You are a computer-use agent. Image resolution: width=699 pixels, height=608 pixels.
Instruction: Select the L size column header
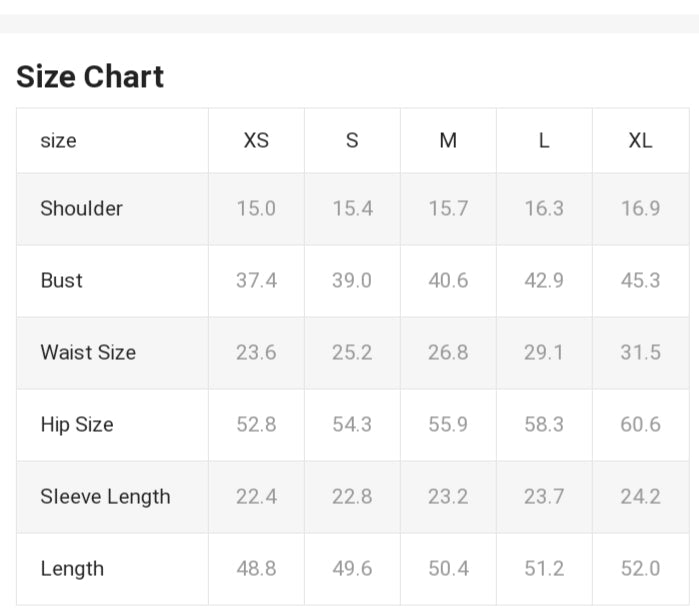pos(544,141)
